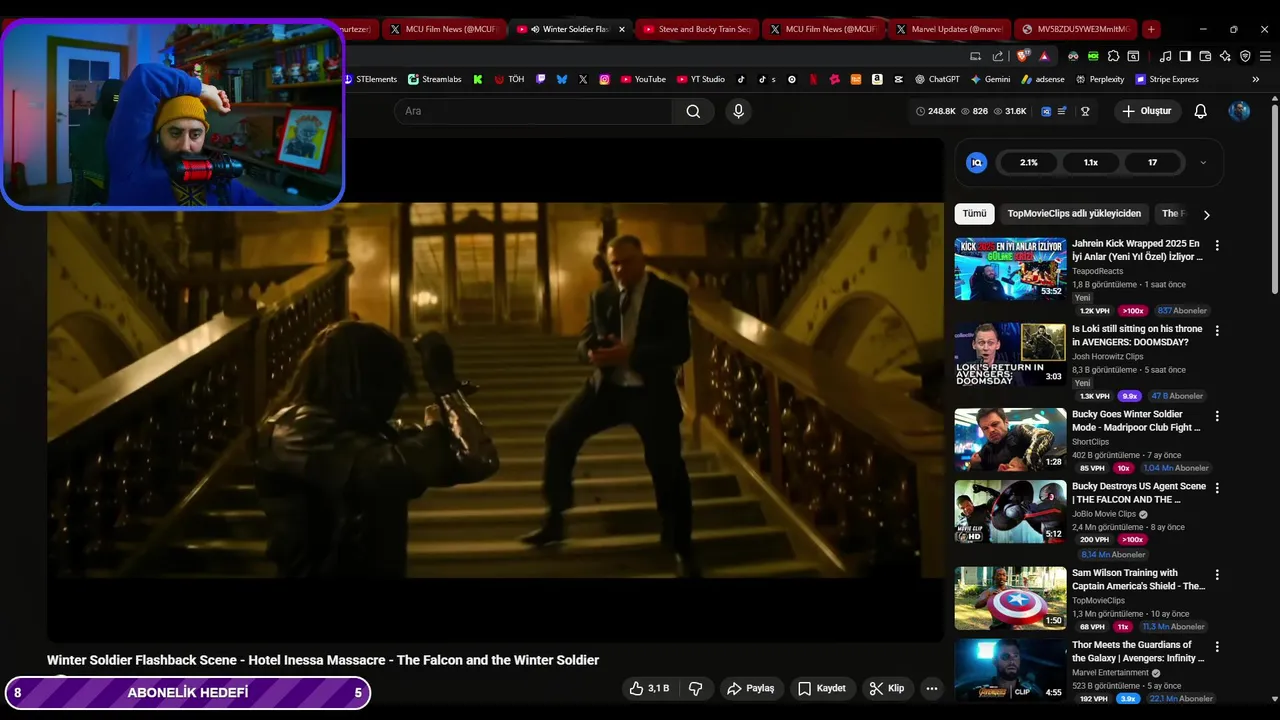
Task: Open the TÖH bookmark
Action: click(508, 79)
